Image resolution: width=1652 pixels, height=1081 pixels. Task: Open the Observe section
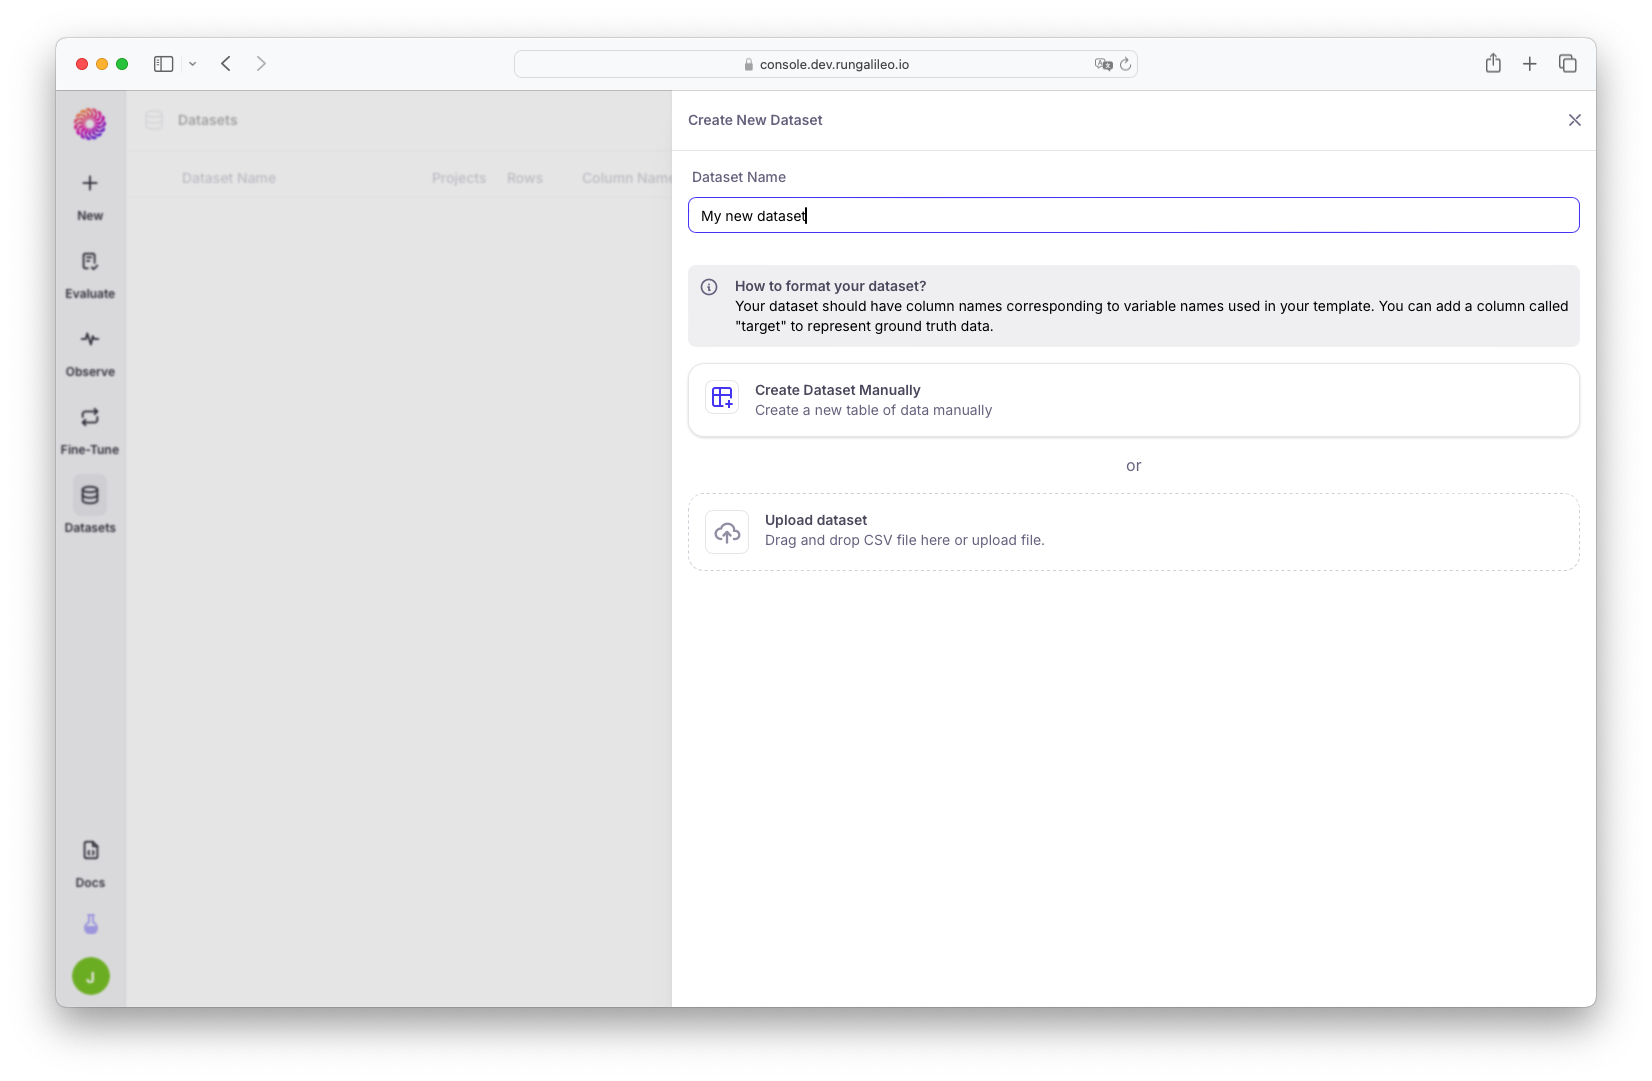click(x=90, y=353)
